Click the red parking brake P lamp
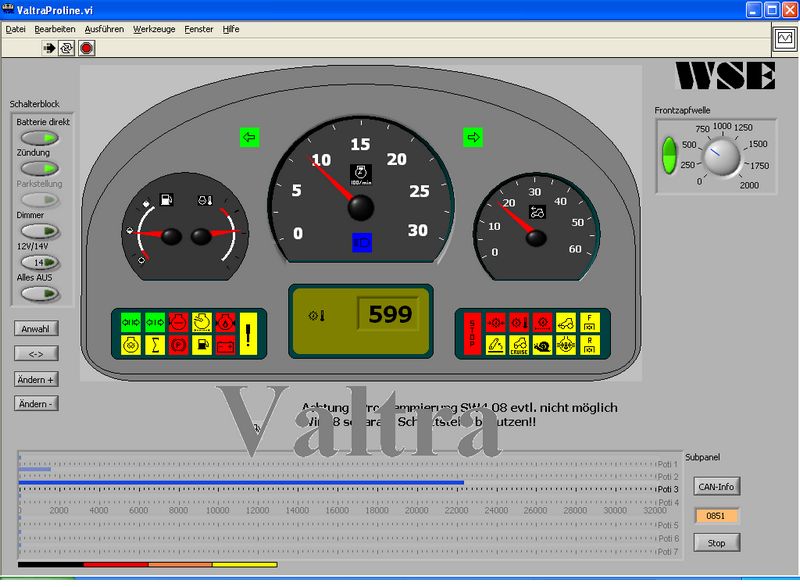Screen dimensions: 800x587 [x=179, y=345]
